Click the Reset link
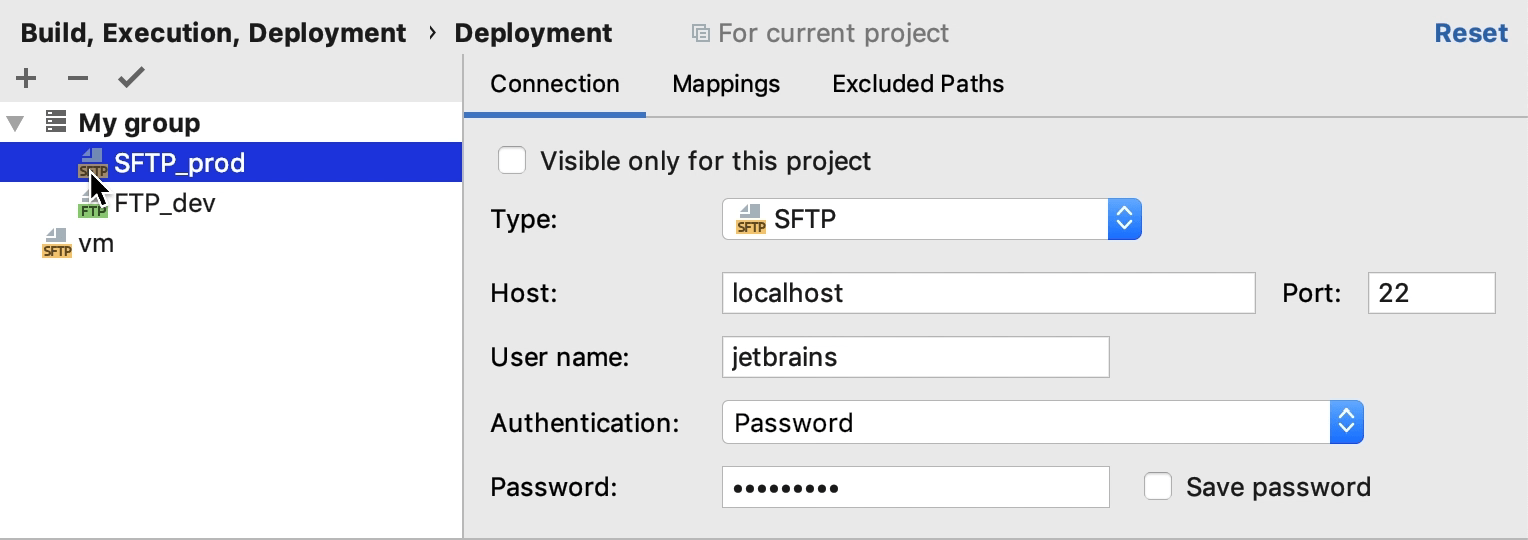Viewport: 1528px width, 540px height. click(1471, 33)
